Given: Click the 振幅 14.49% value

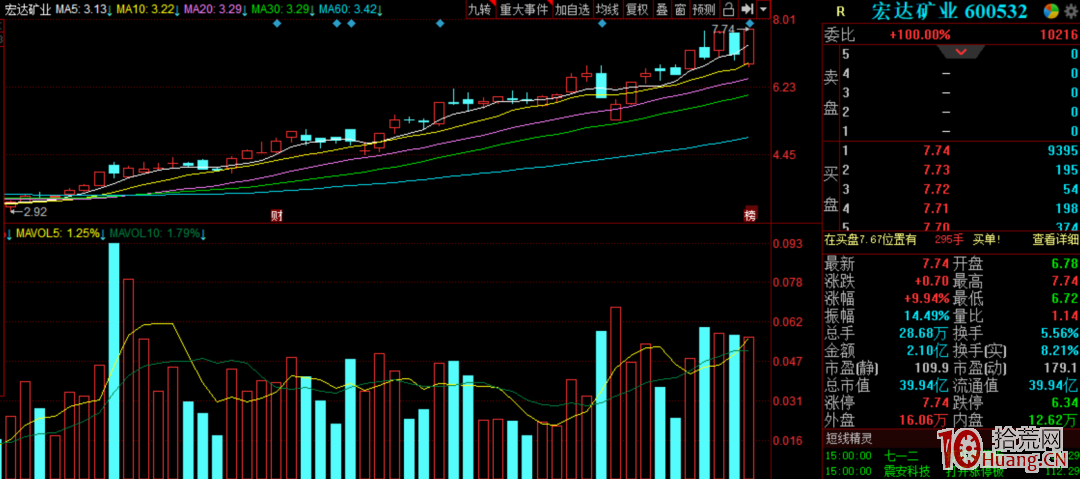Looking at the screenshot, I should click(927, 317).
